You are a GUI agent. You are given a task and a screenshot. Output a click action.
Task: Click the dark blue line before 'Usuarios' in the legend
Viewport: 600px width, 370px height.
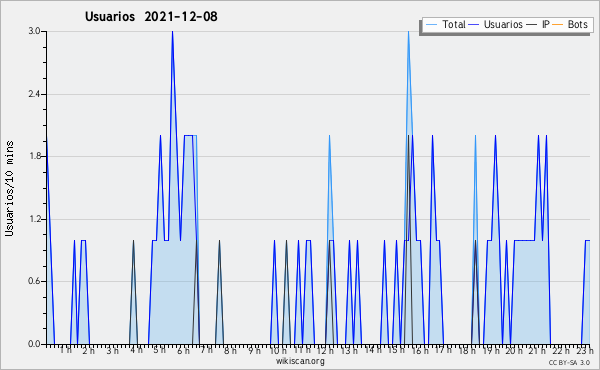pyautogui.click(x=474, y=25)
